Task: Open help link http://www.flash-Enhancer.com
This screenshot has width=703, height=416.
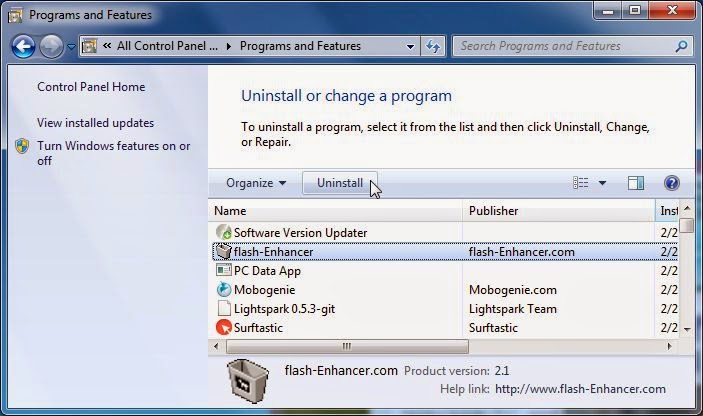Action: [x=580, y=389]
